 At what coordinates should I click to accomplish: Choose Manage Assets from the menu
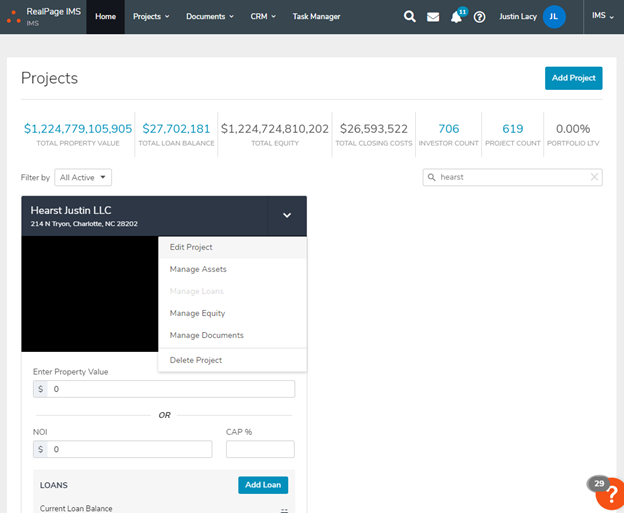pos(198,269)
